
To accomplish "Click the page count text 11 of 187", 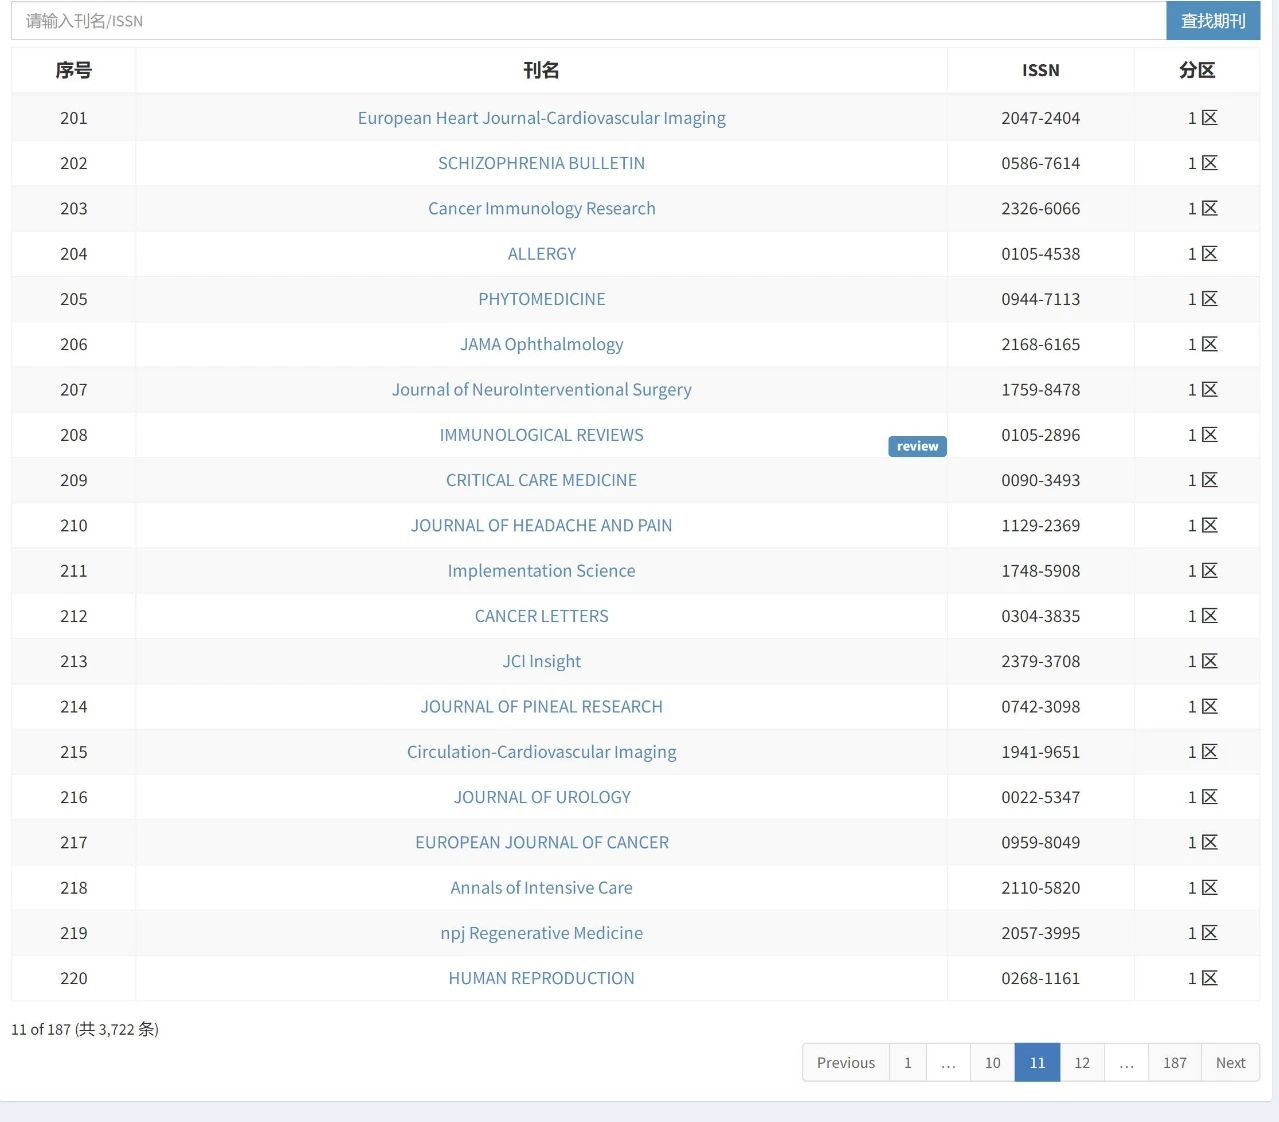I will click(x=85, y=1029).
